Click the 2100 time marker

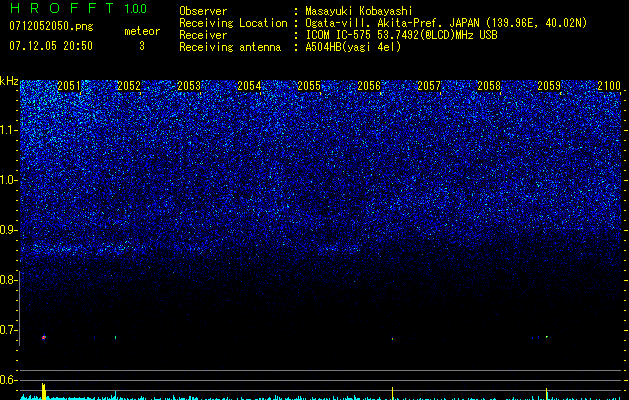tap(609, 86)
